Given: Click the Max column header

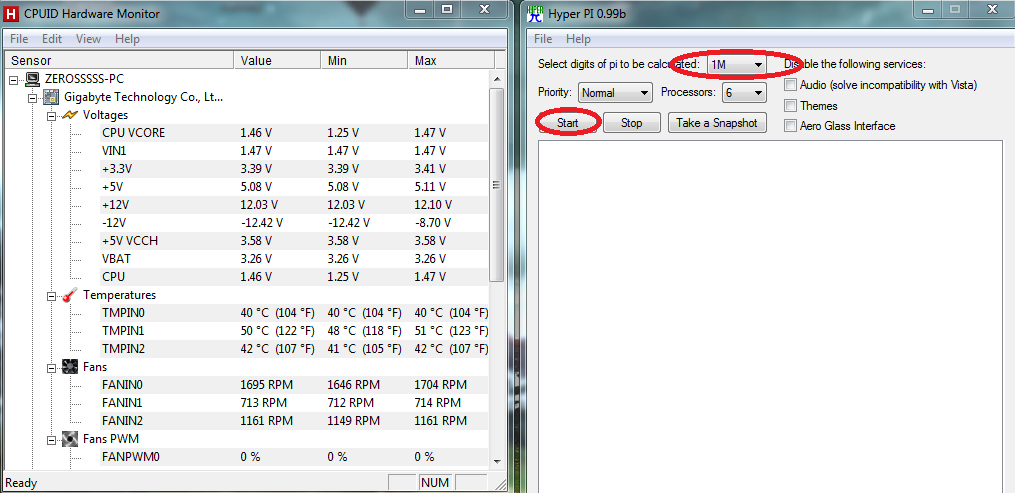Looking at the screenshot, I should [x=451, y=60].
